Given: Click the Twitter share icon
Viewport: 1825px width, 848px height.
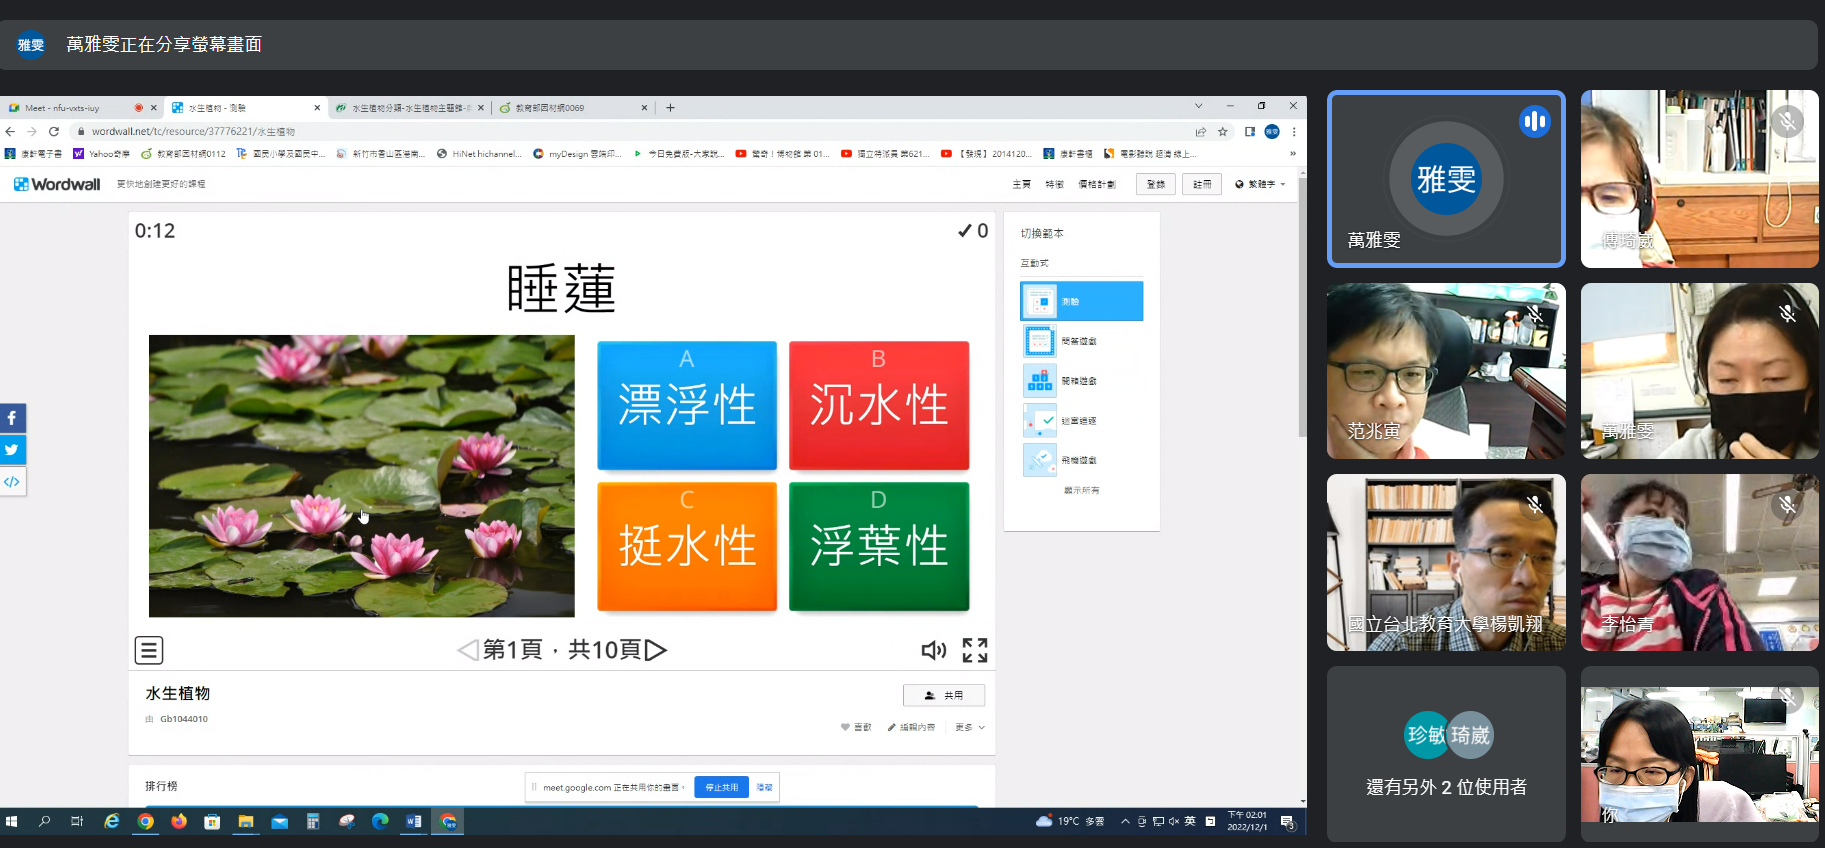Looking at the screenshot, I should coord(12,450).
